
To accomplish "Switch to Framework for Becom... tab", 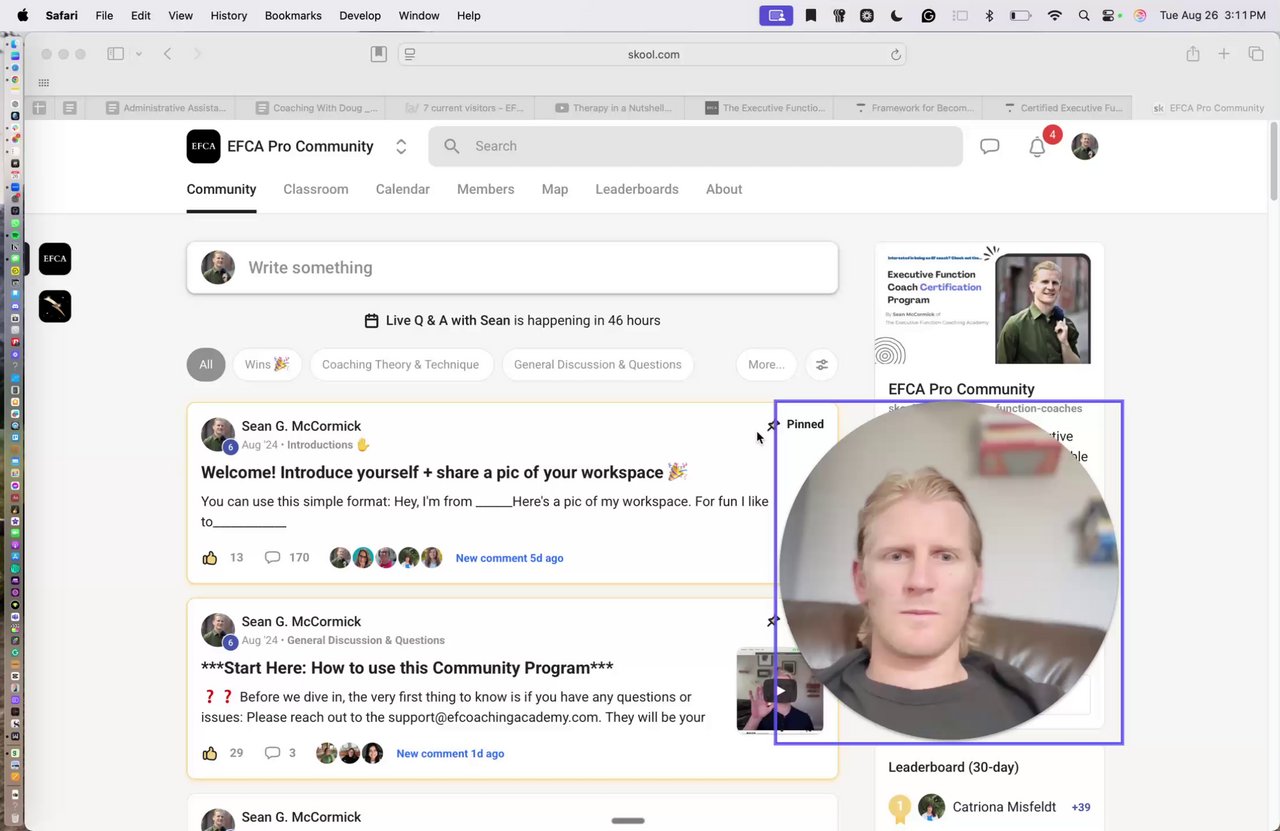I will pos(915,108).
